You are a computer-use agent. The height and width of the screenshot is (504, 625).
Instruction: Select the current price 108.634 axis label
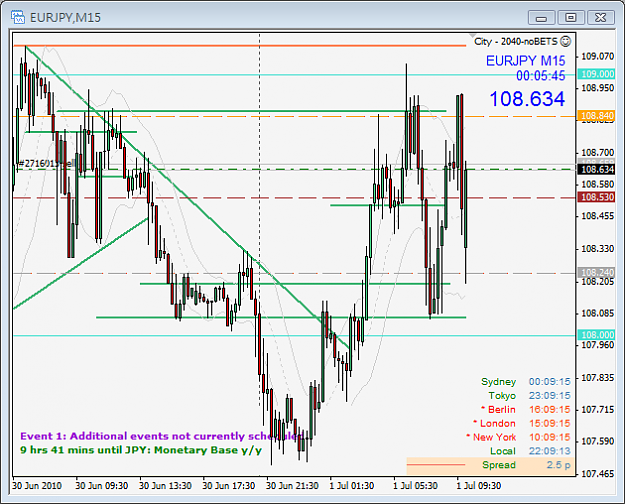(597, 169)
